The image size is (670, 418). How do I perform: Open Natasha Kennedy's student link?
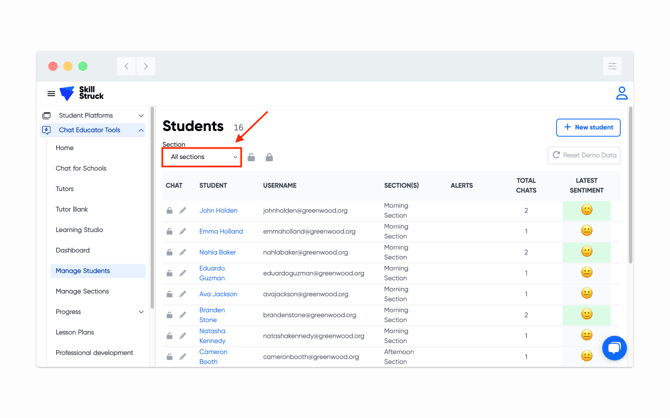(212, 336)
